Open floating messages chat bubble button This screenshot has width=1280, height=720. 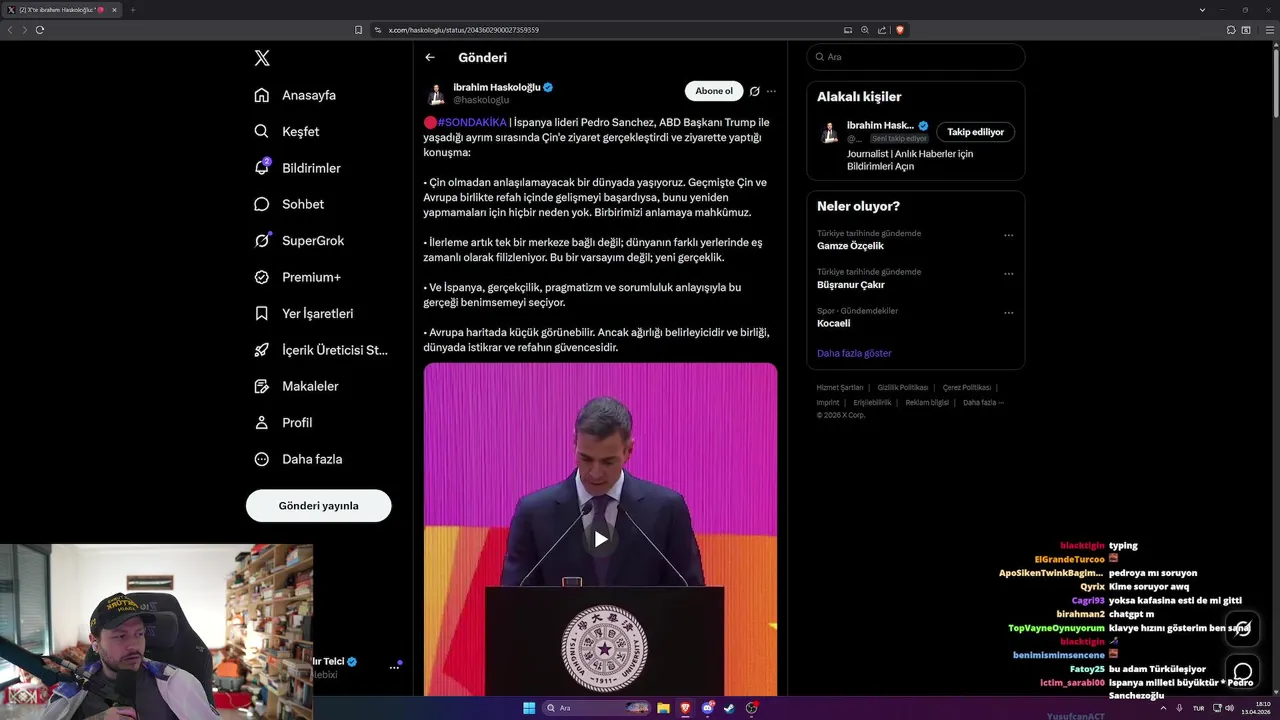click(x=1243, y=672)
